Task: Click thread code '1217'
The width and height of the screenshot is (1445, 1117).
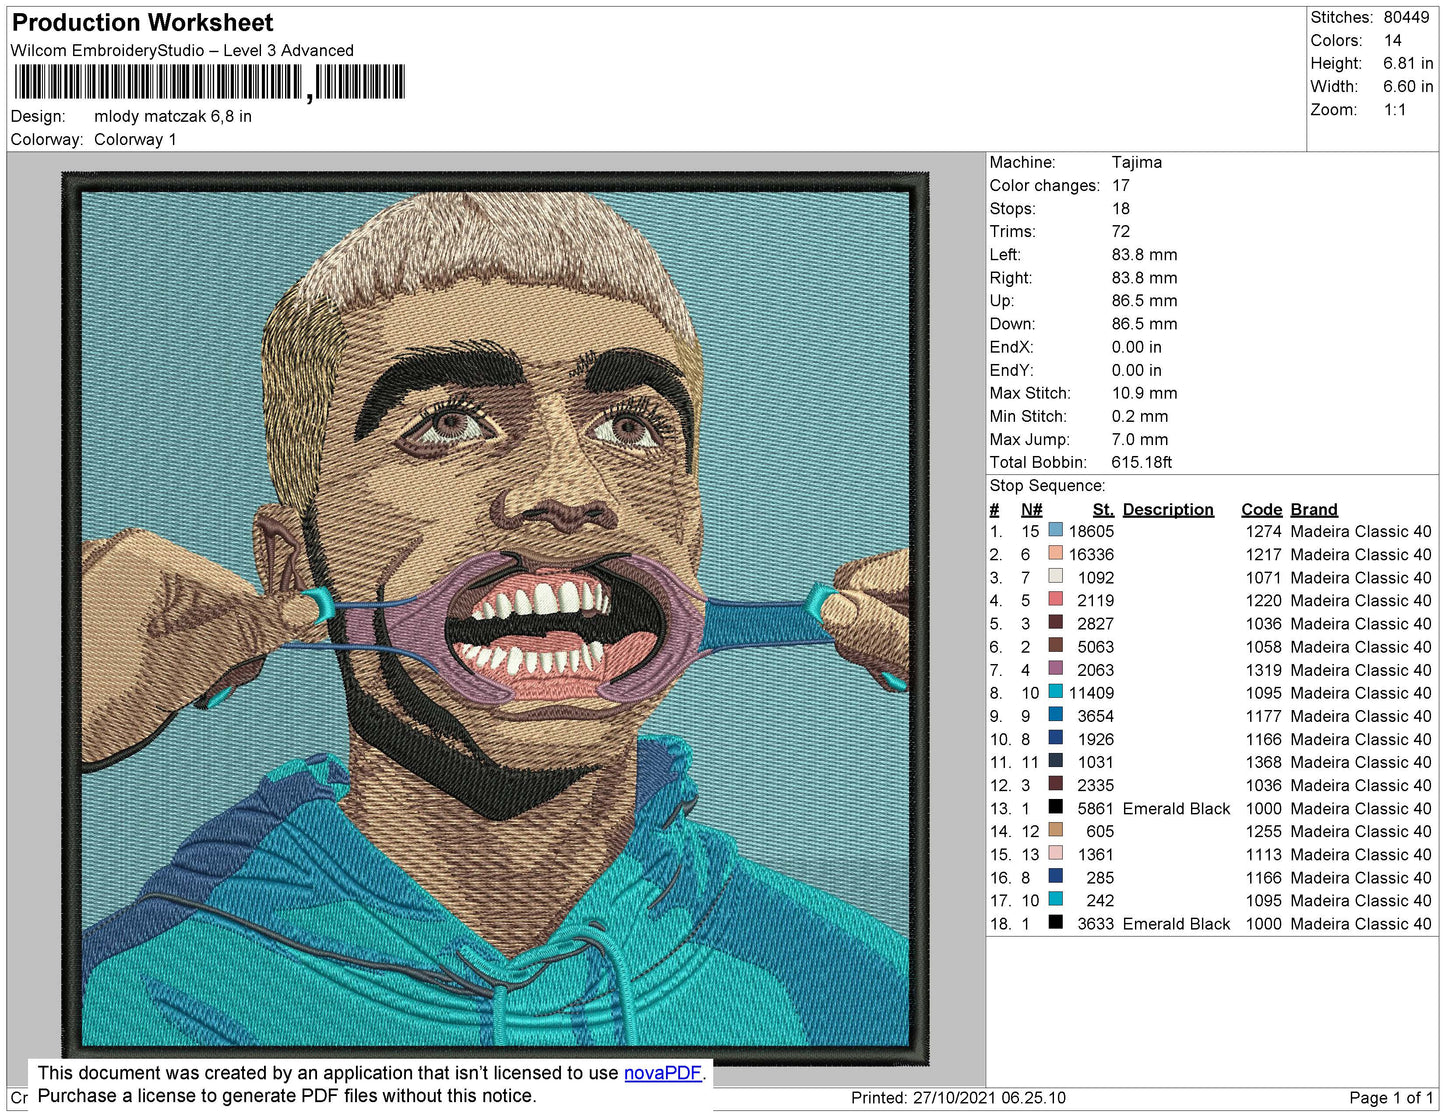Action: coord(1263,554)
